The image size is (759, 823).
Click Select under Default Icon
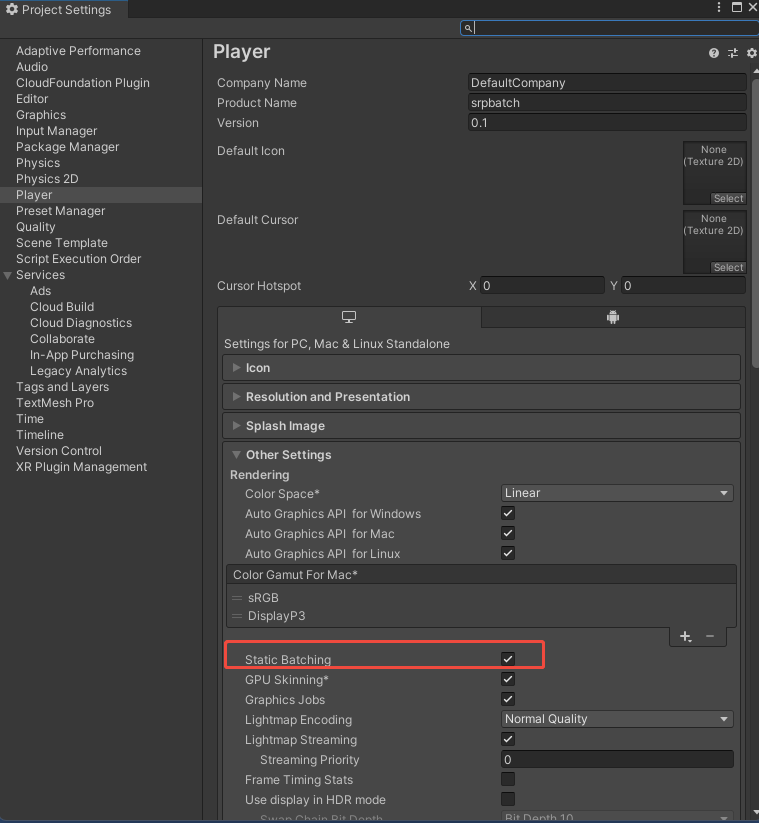pos(728,198)
